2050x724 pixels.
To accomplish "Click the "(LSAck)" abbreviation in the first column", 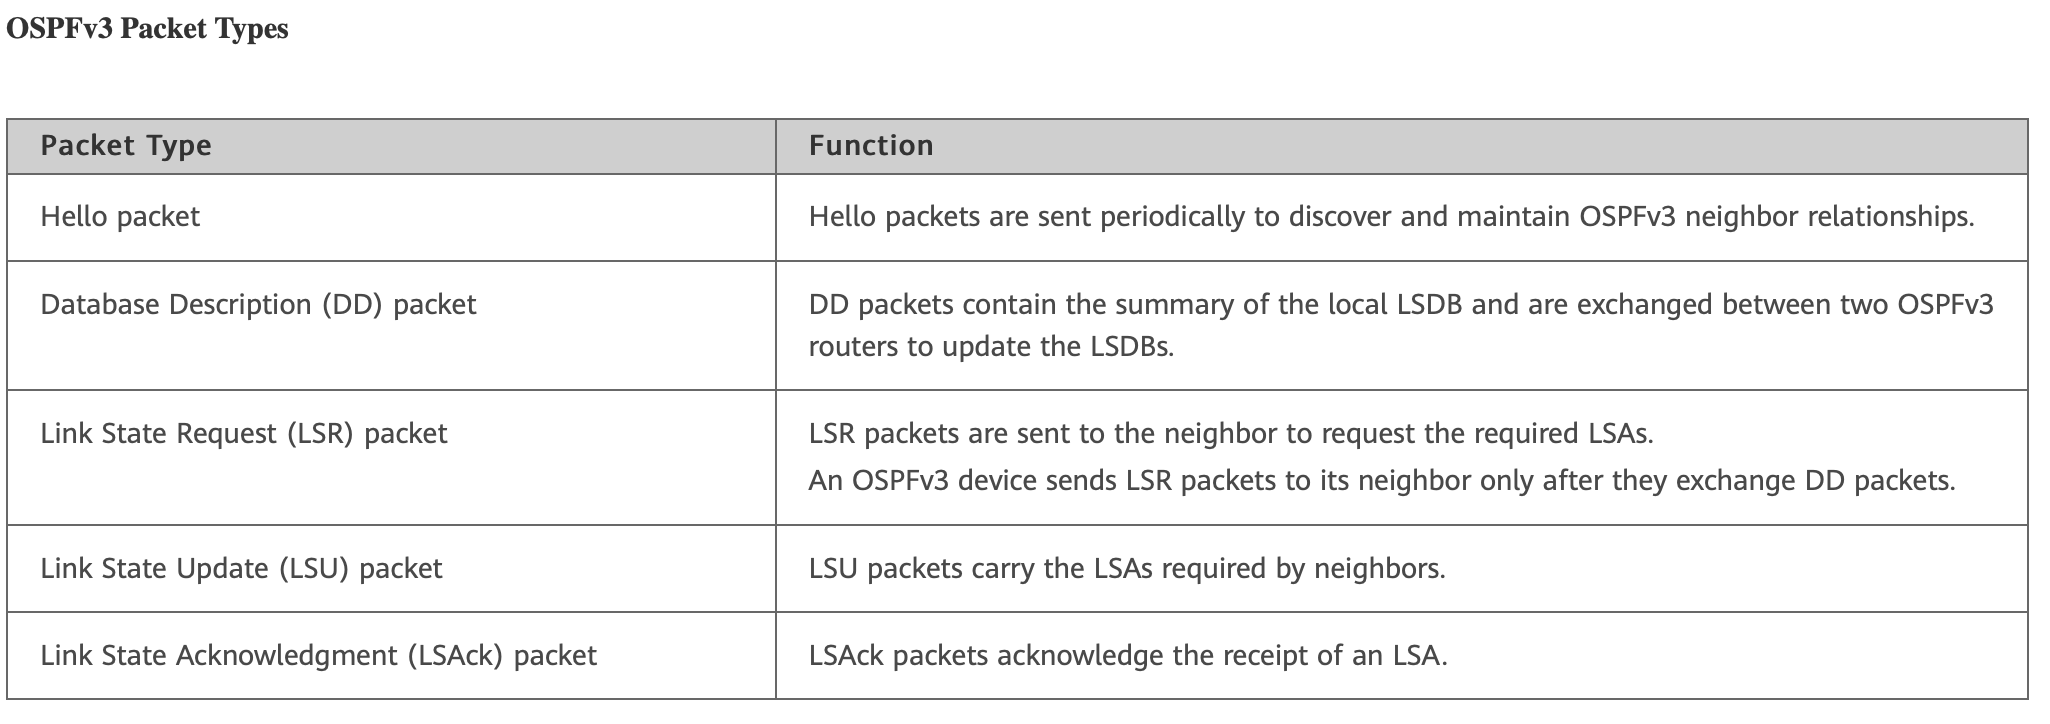I will (454, 655).
